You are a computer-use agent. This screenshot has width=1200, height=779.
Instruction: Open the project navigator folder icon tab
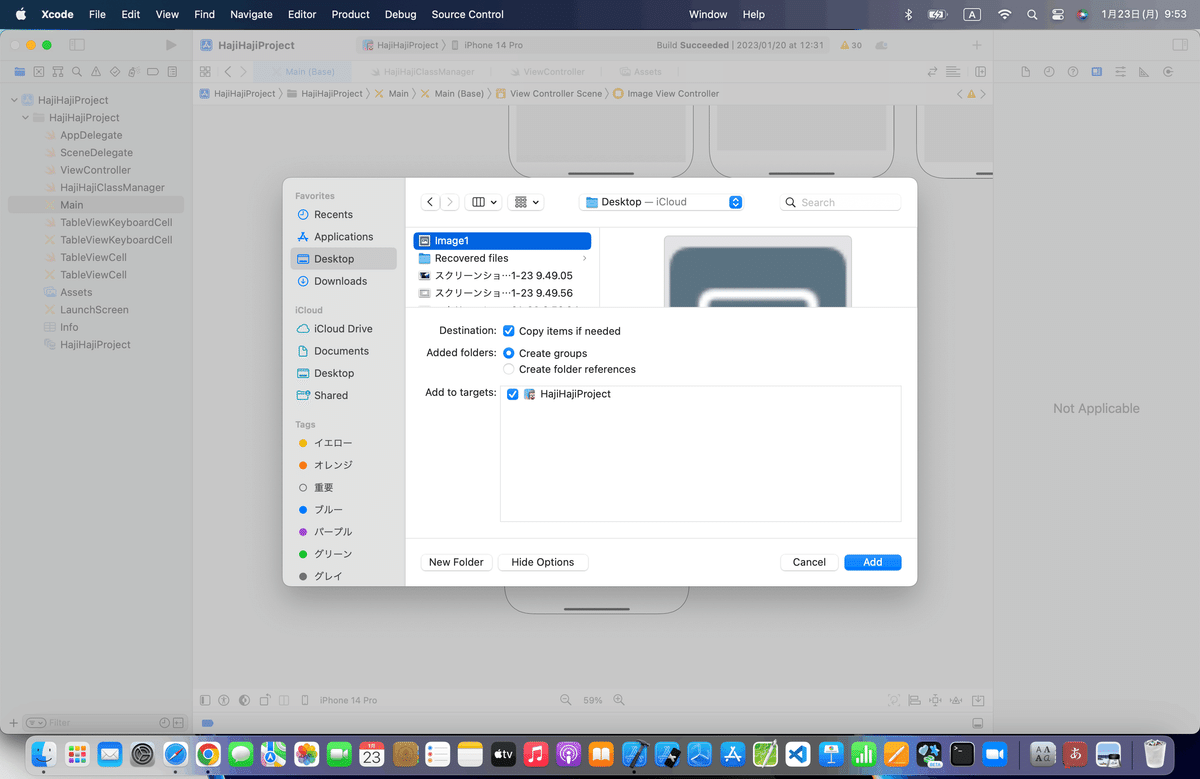(x=20, y=72)
